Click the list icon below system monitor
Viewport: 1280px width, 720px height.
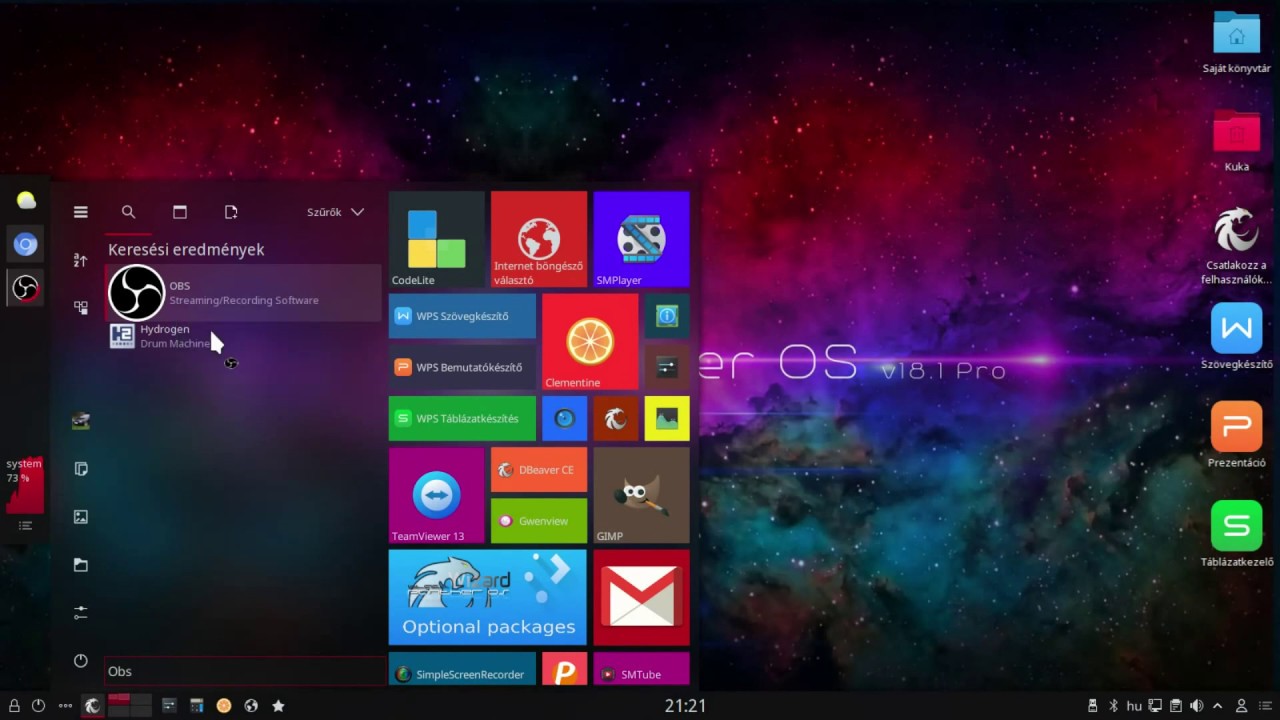[26, 526]
